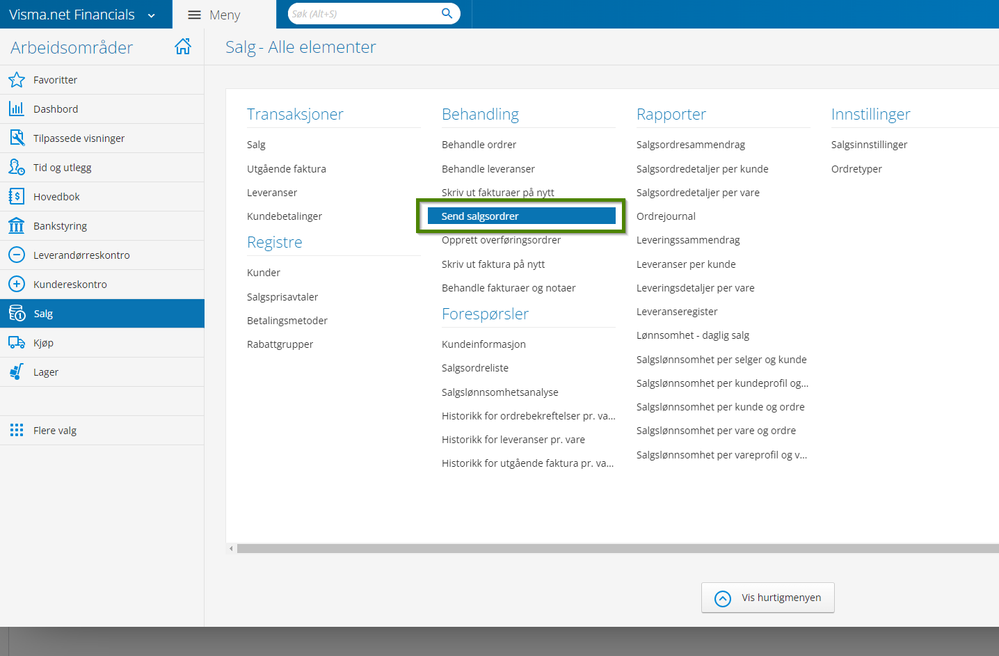Select Dashbord in the sidebar

(102, 109)
